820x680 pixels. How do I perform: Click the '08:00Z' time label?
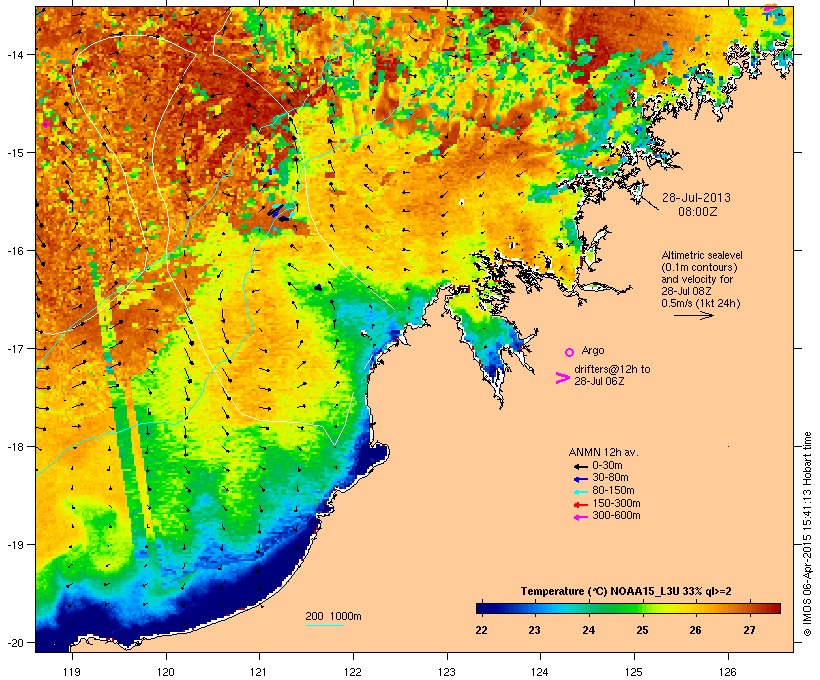[x=698, y=212]
